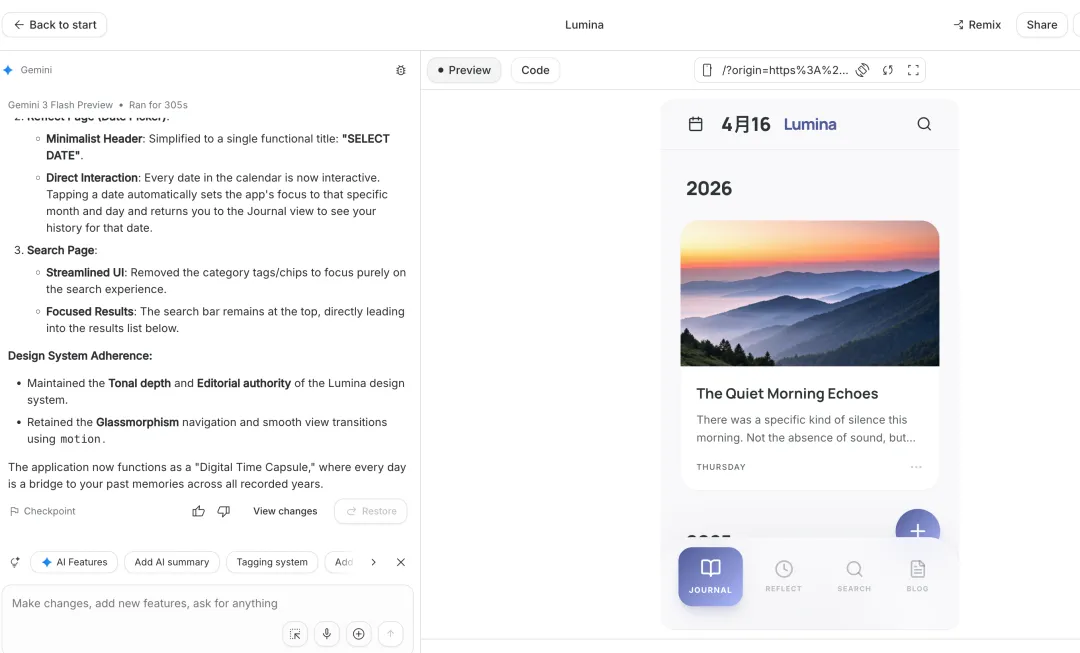Click the Back to start button

(x=54, y=25)
